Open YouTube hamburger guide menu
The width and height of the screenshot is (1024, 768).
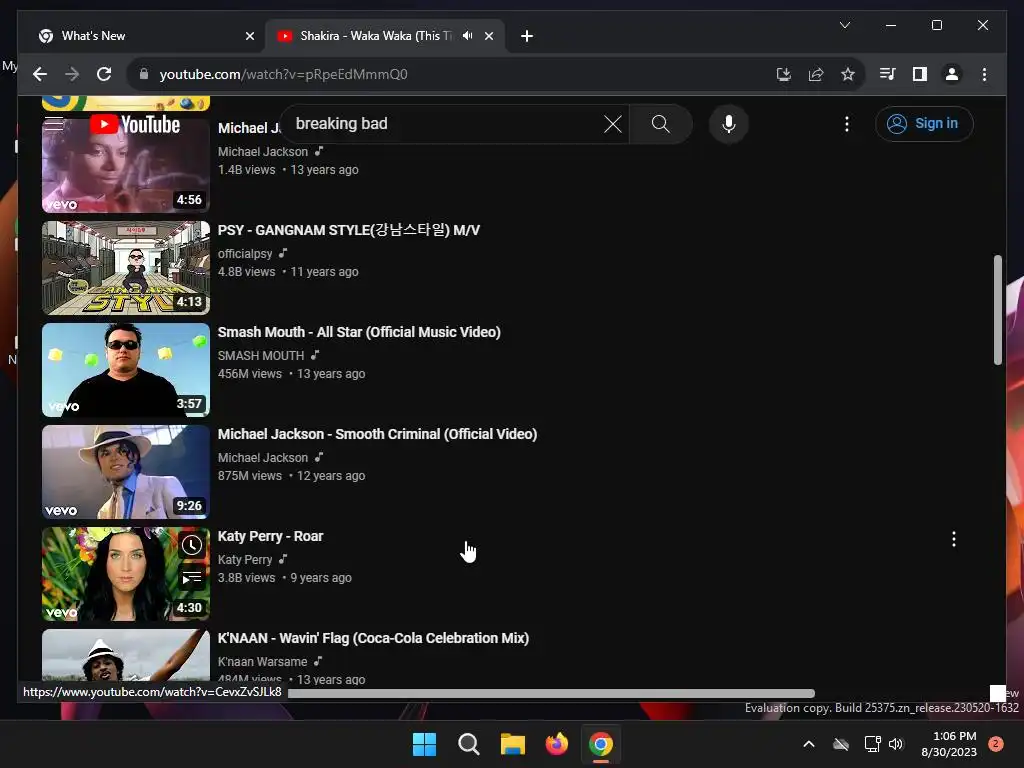pos(54,123)
